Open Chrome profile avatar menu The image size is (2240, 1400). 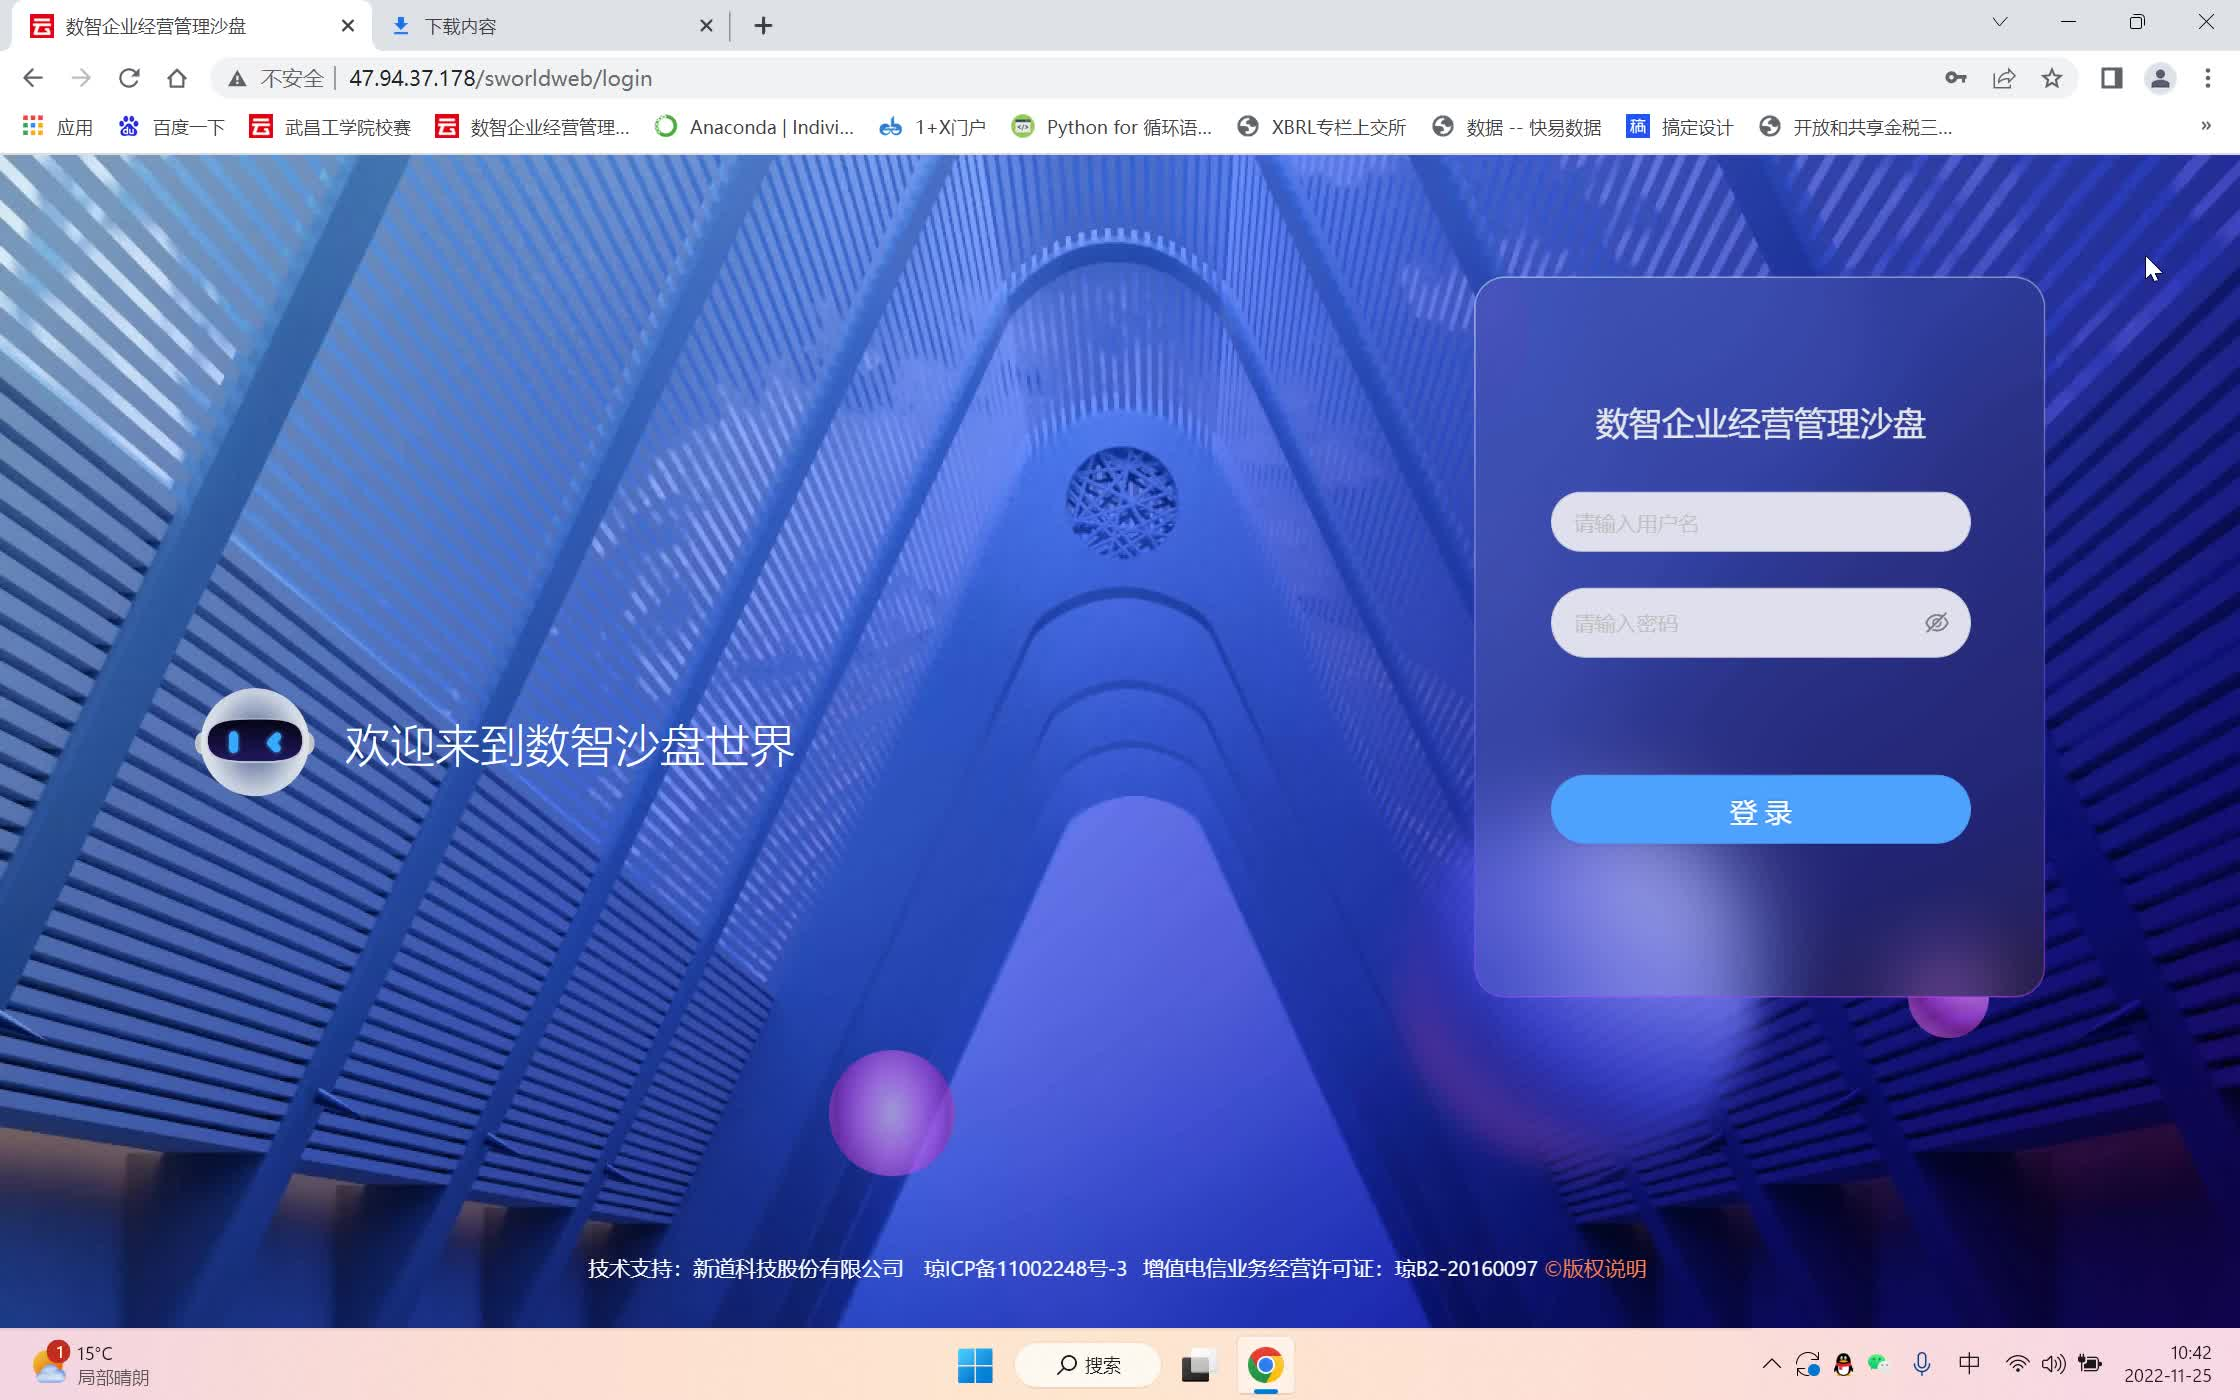2160,78
